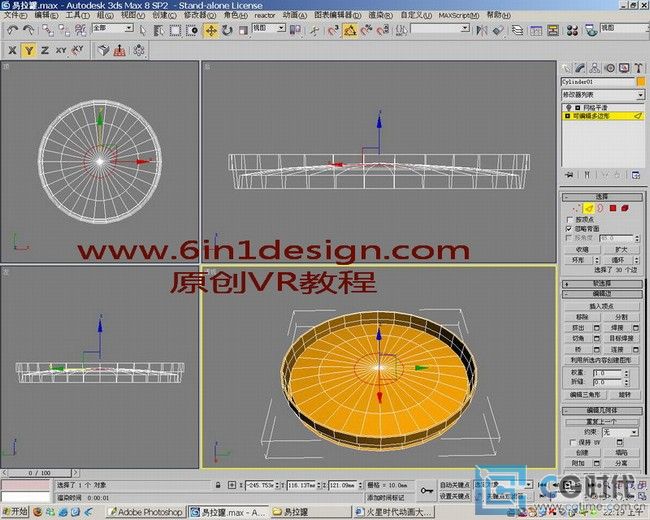Collapse the 编辑边 rollout header

[602, 294]
